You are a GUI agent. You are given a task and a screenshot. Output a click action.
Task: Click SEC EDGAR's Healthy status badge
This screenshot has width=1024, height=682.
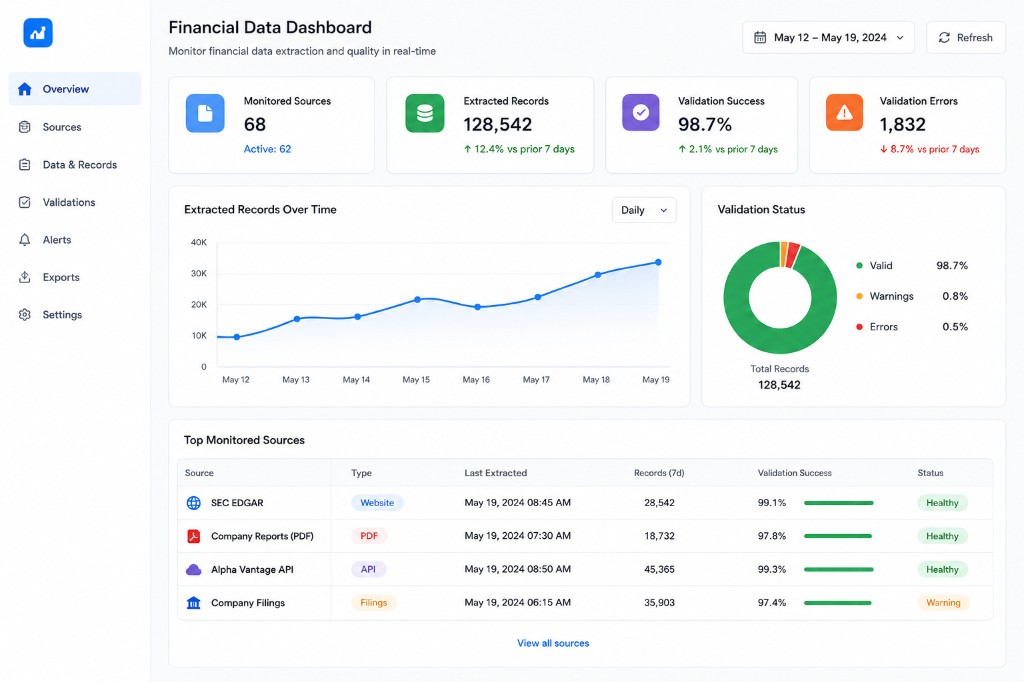pos(942,503)
